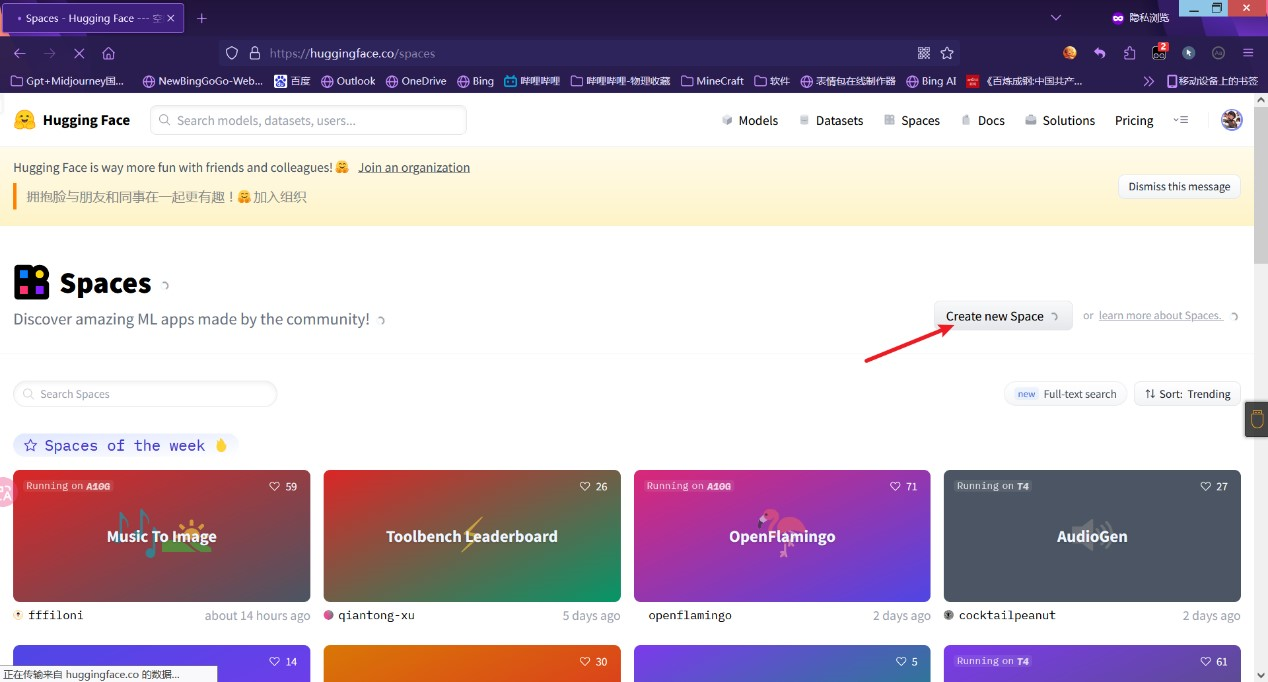Screen dimensions: 1268x682
Task: Bookmark this page with the star icon
Action: coord(947,53)
